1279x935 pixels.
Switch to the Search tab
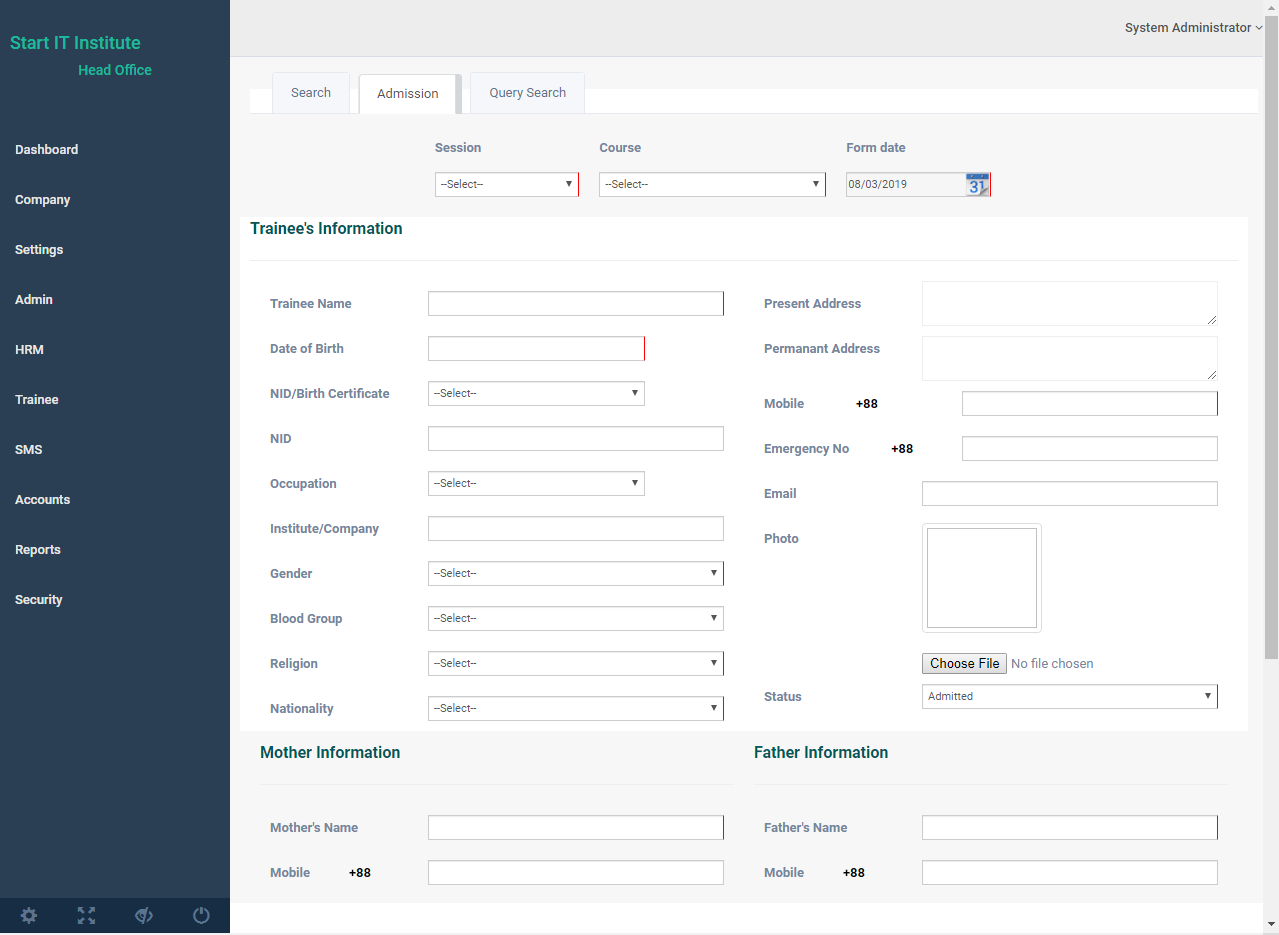point(311,93)
